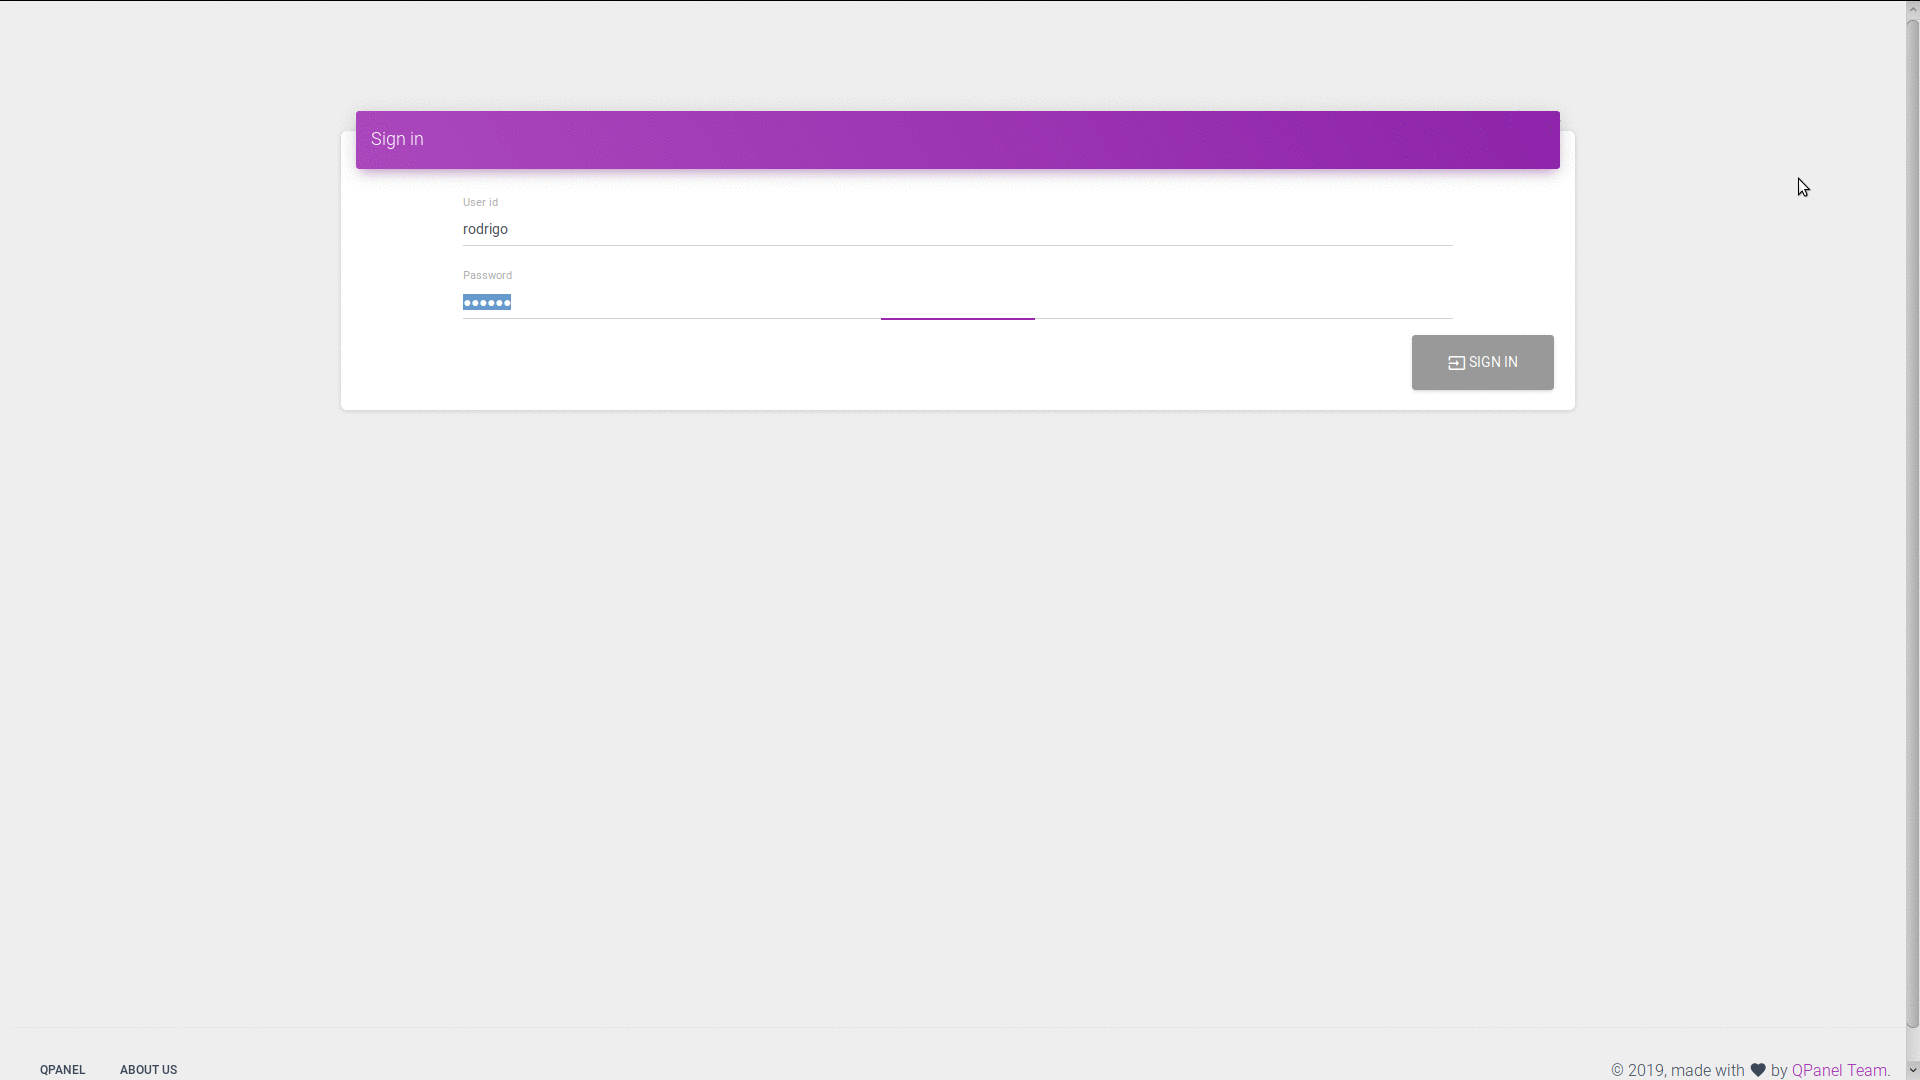Image resolution: width=1920 pixels, height=1080 pixels.
Task: Click the 'User id' field label
Action: click(480, 202)
